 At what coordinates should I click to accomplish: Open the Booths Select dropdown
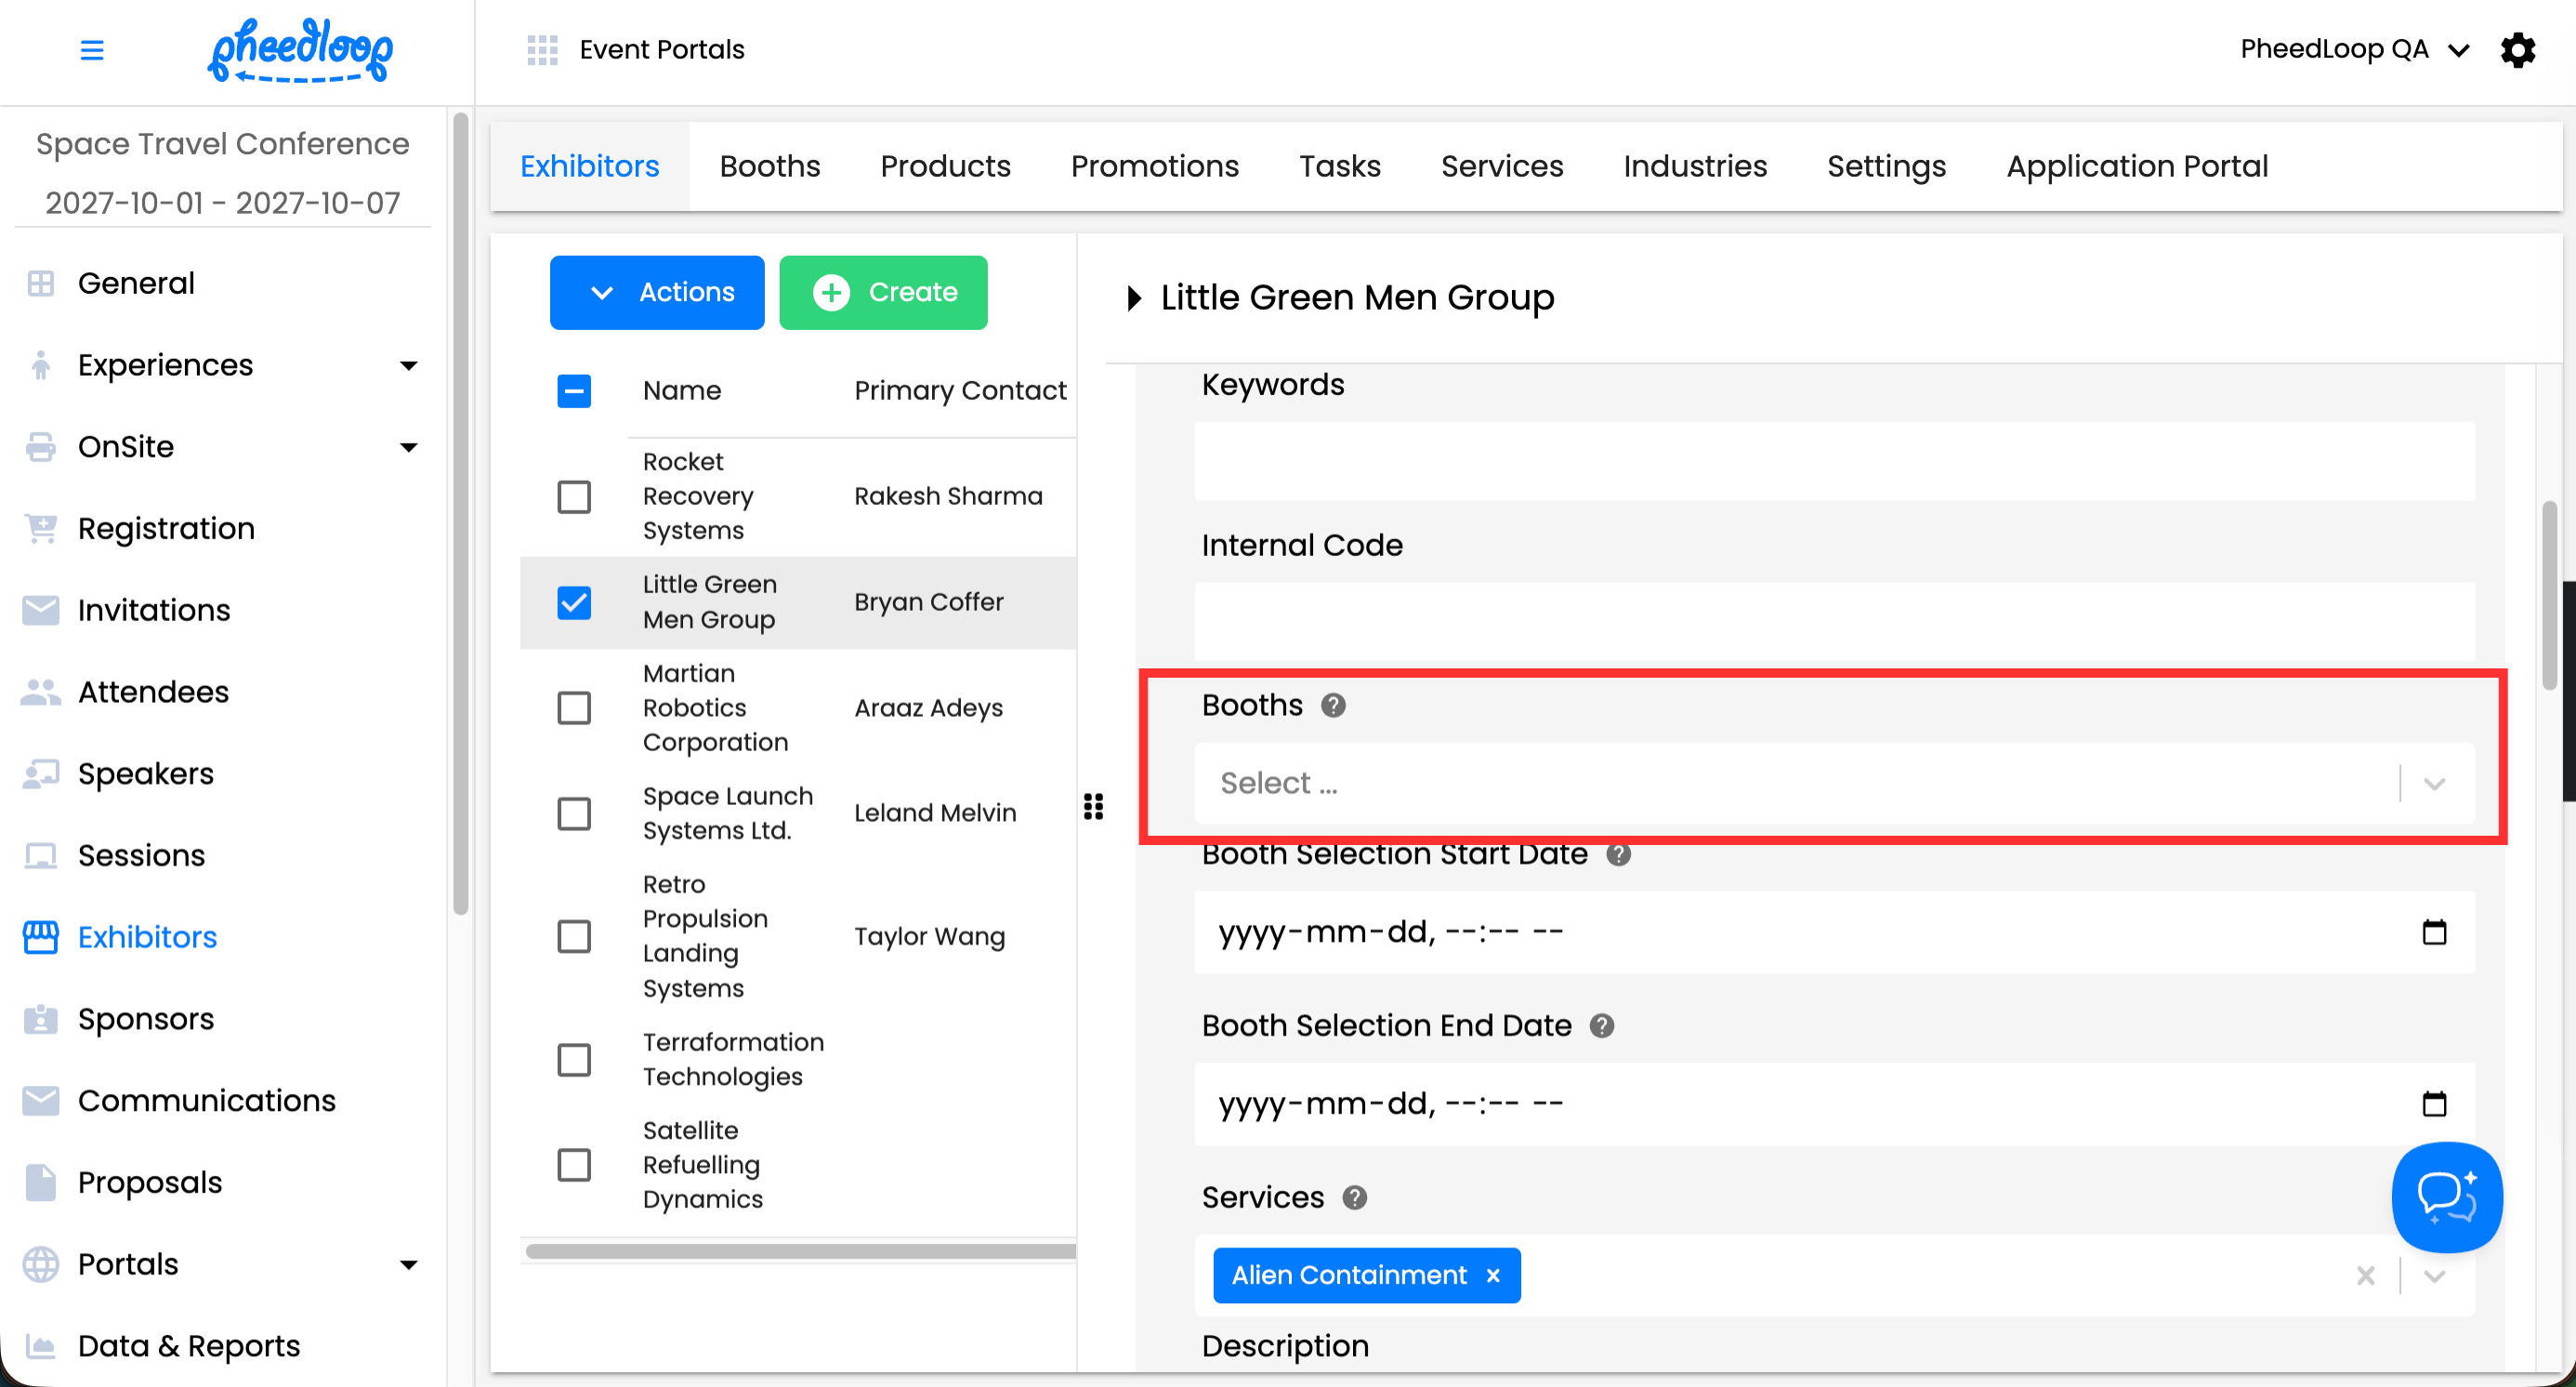coord(1800,783)
